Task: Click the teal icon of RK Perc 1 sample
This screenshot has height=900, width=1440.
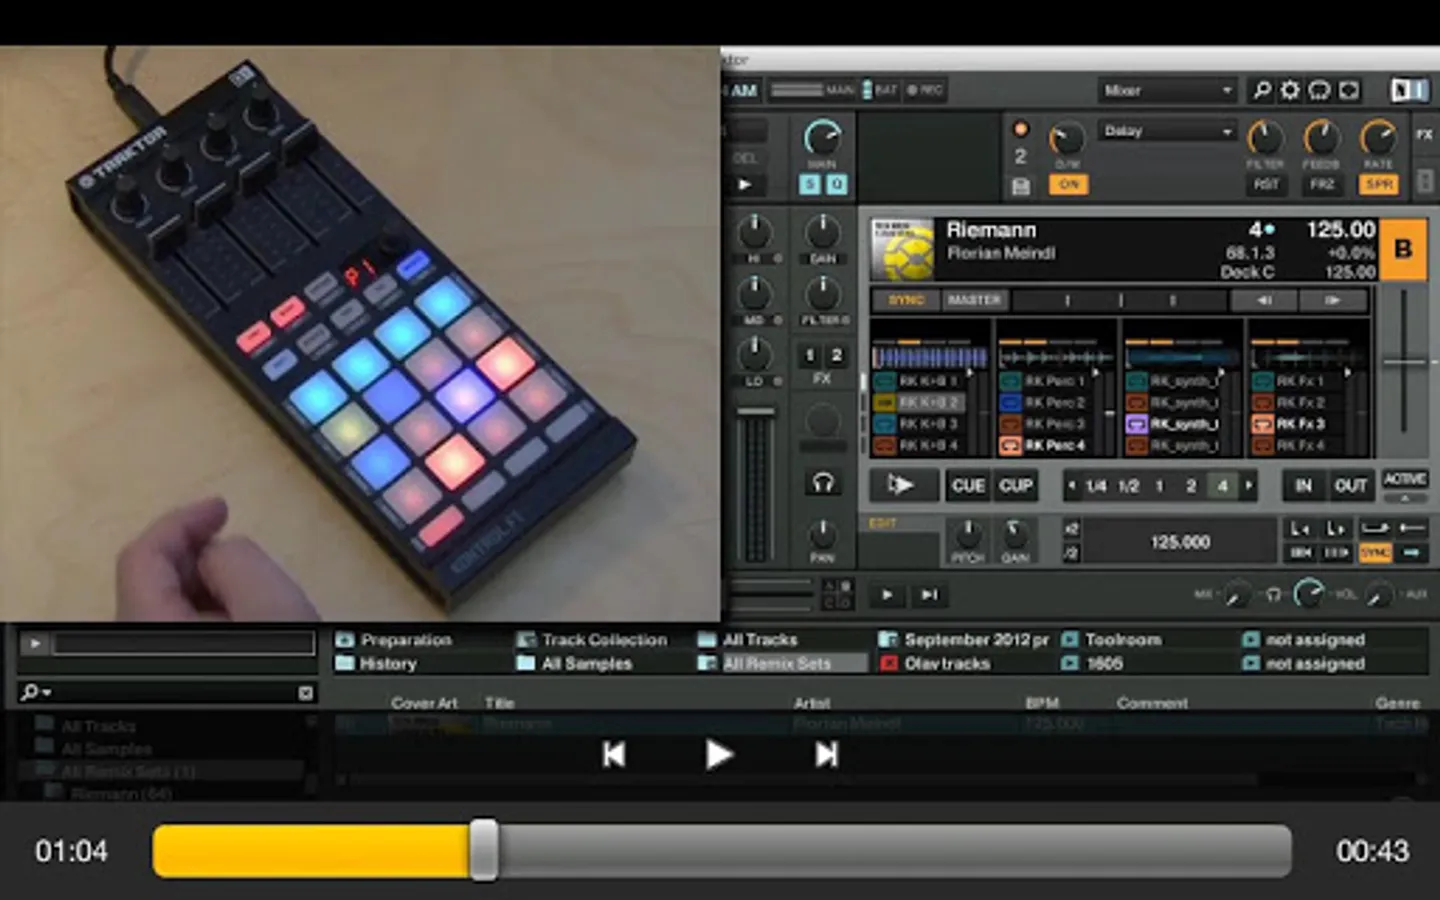Action: click(1010, 381)
